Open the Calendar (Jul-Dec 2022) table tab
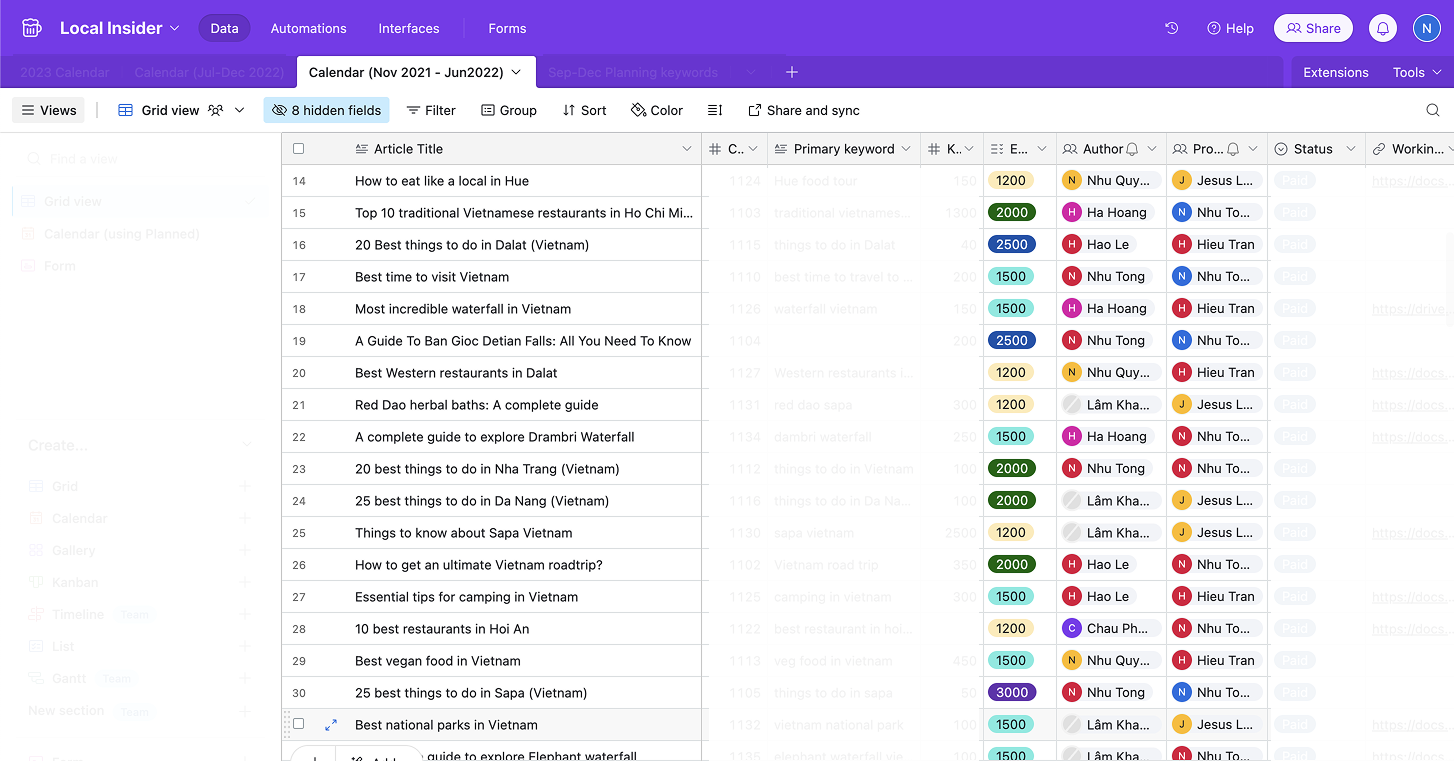The height and width of the screenshot is (761, 1454). (x=210, y=72)
